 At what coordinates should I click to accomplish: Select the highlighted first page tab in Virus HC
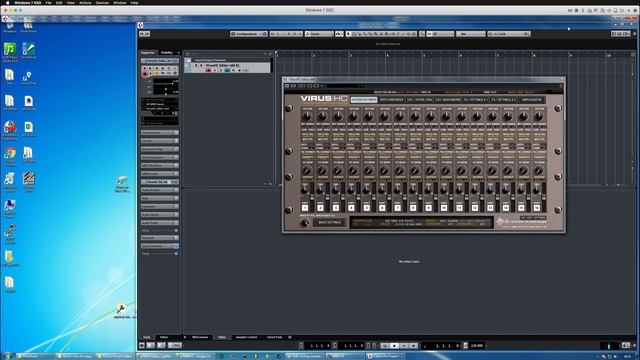point(364,100)
